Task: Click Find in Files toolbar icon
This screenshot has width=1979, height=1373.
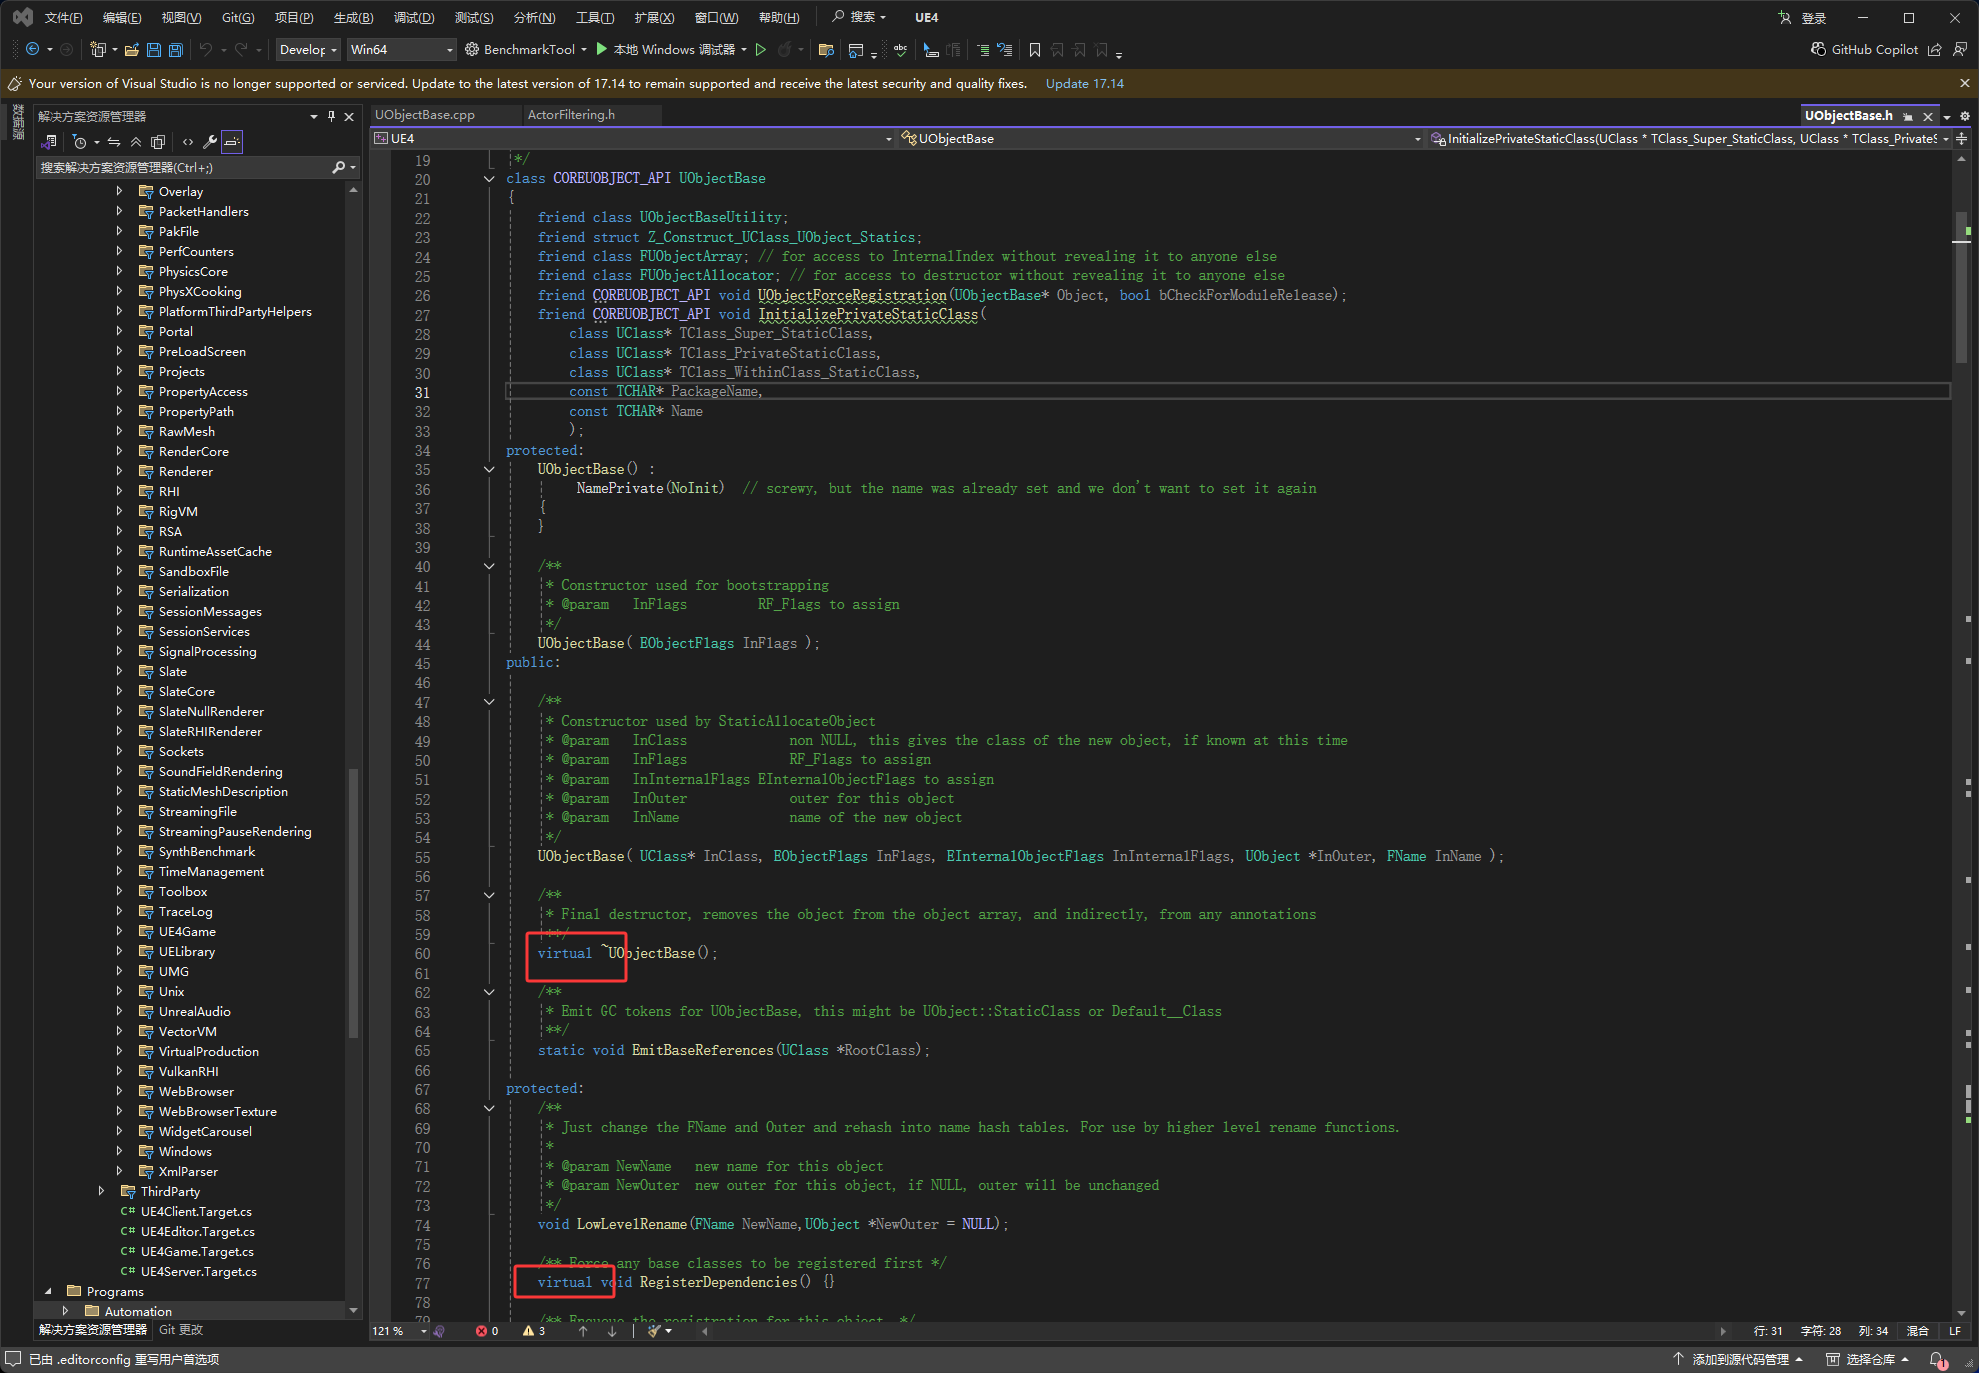Action: [x=826, y=49]
